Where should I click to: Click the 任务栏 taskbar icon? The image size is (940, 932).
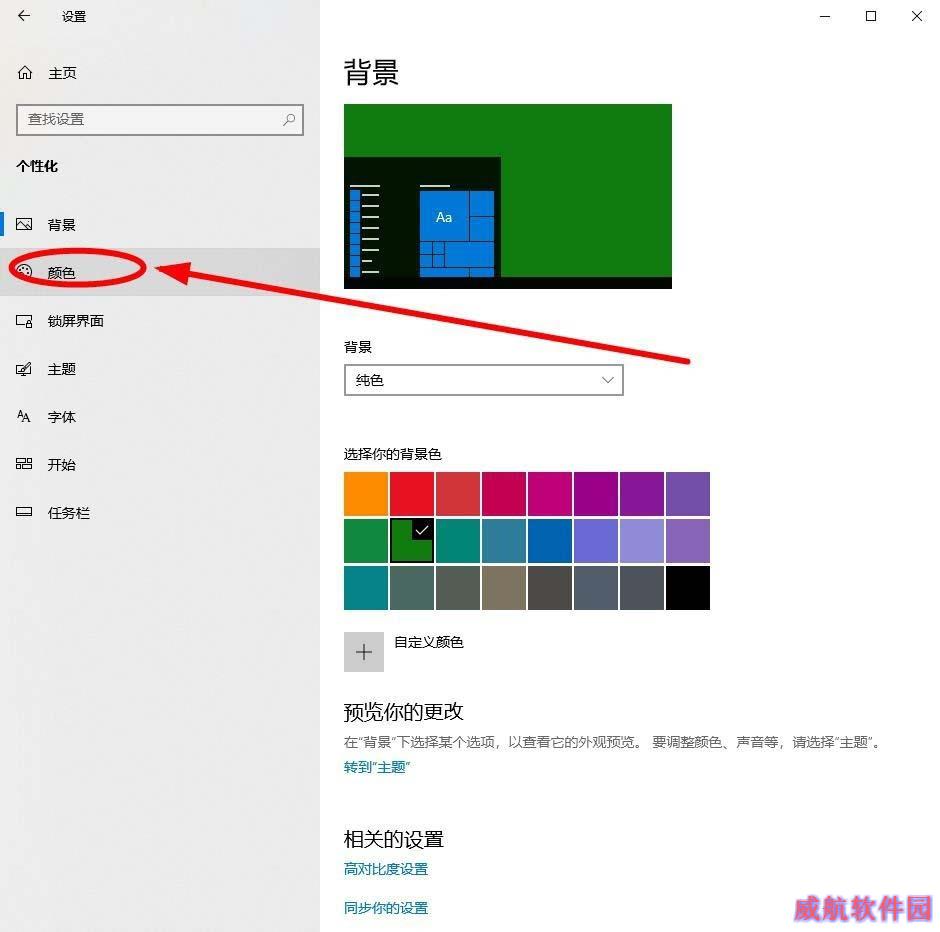click(x=24, y=512)
